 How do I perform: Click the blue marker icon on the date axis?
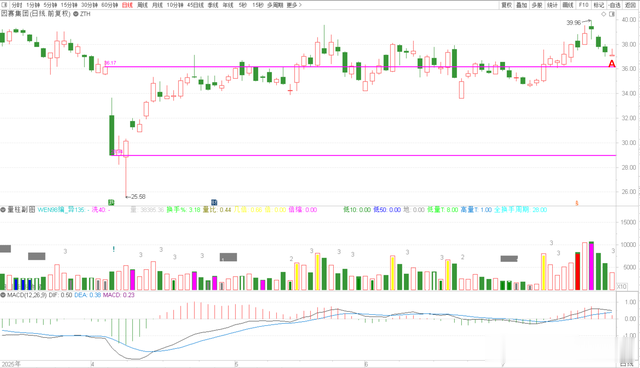(x=214, y=202)
